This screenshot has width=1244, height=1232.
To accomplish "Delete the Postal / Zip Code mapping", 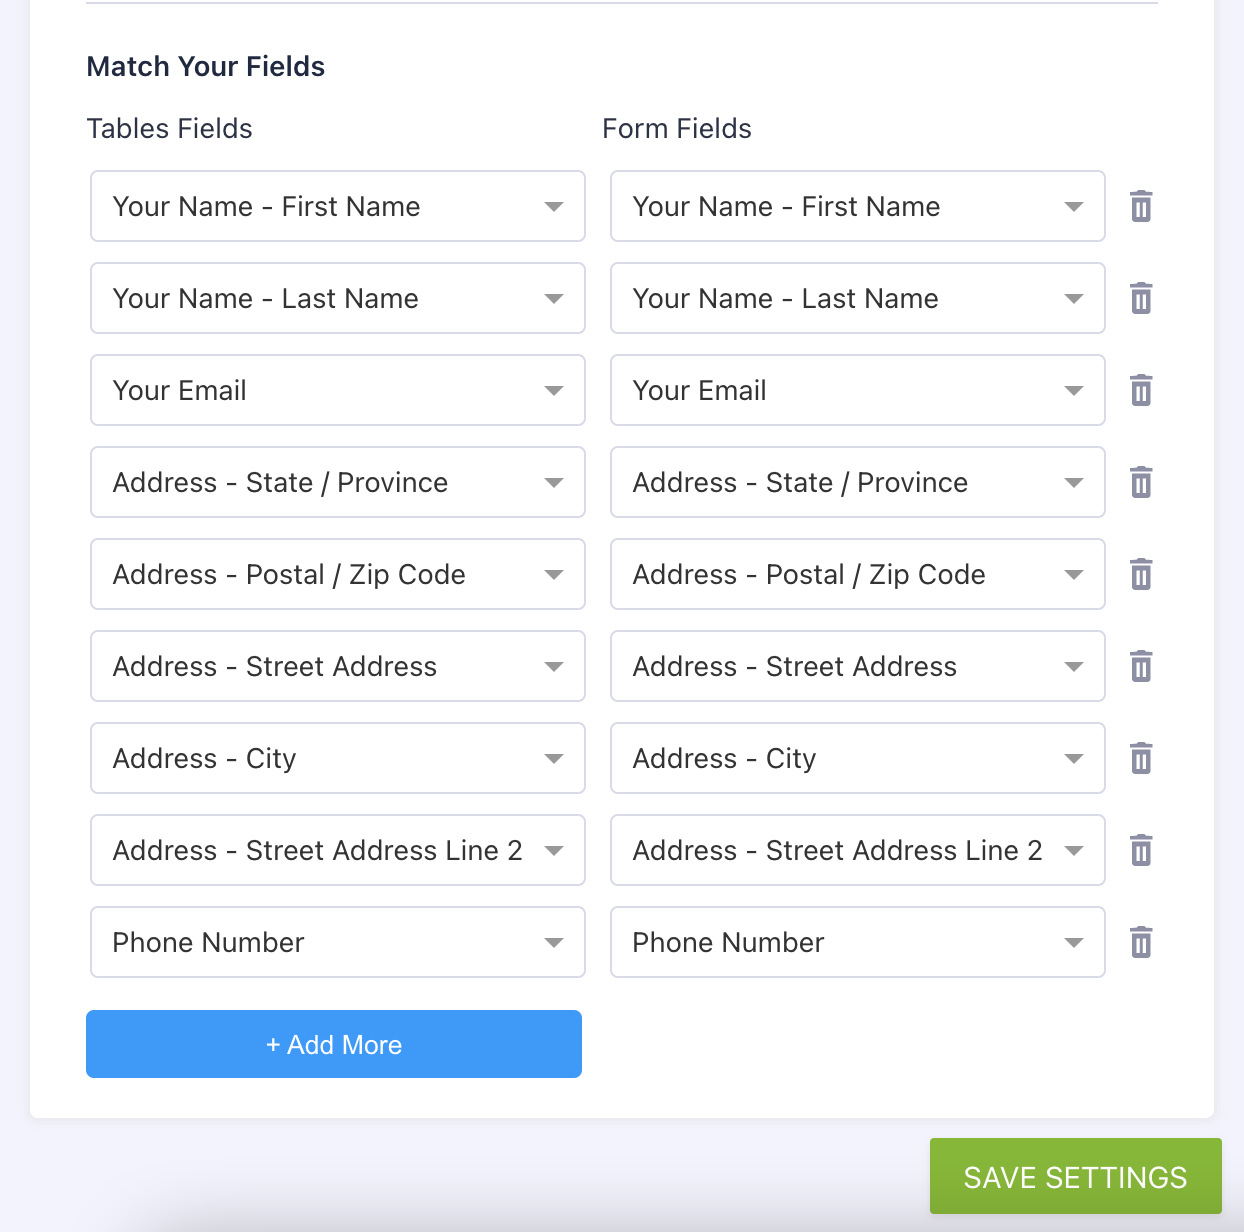I will 1141,575.
